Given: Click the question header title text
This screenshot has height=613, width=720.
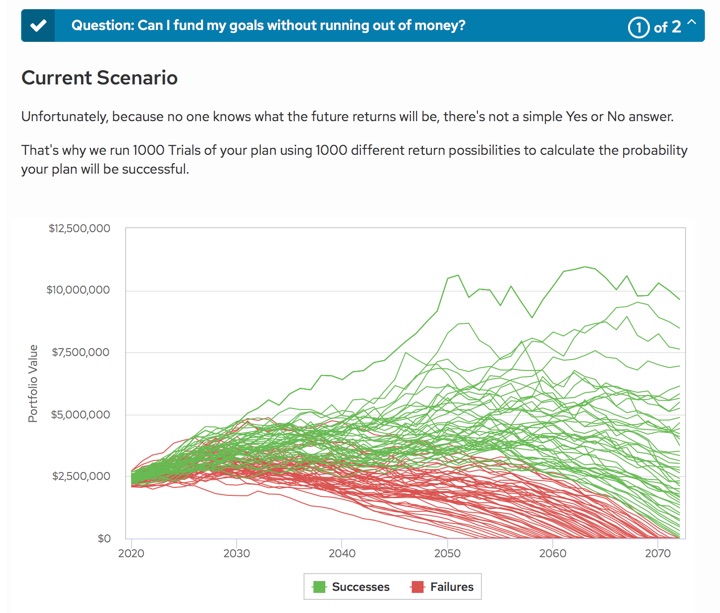Looking at the screenshot, I should click(268, 26).
